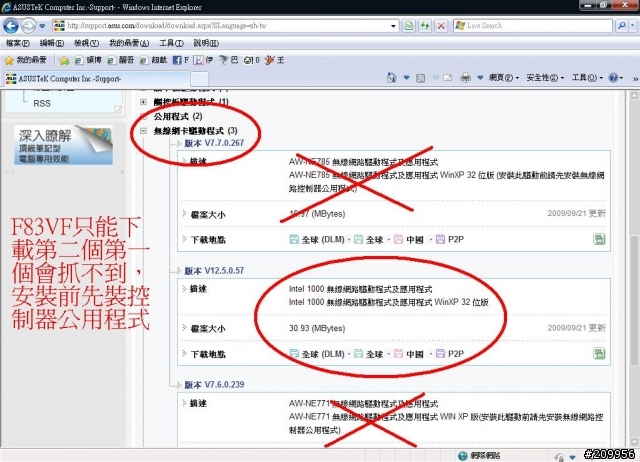The image size is (640, 462).
Task: Click the browser Back arrow button
Action: 11,26
